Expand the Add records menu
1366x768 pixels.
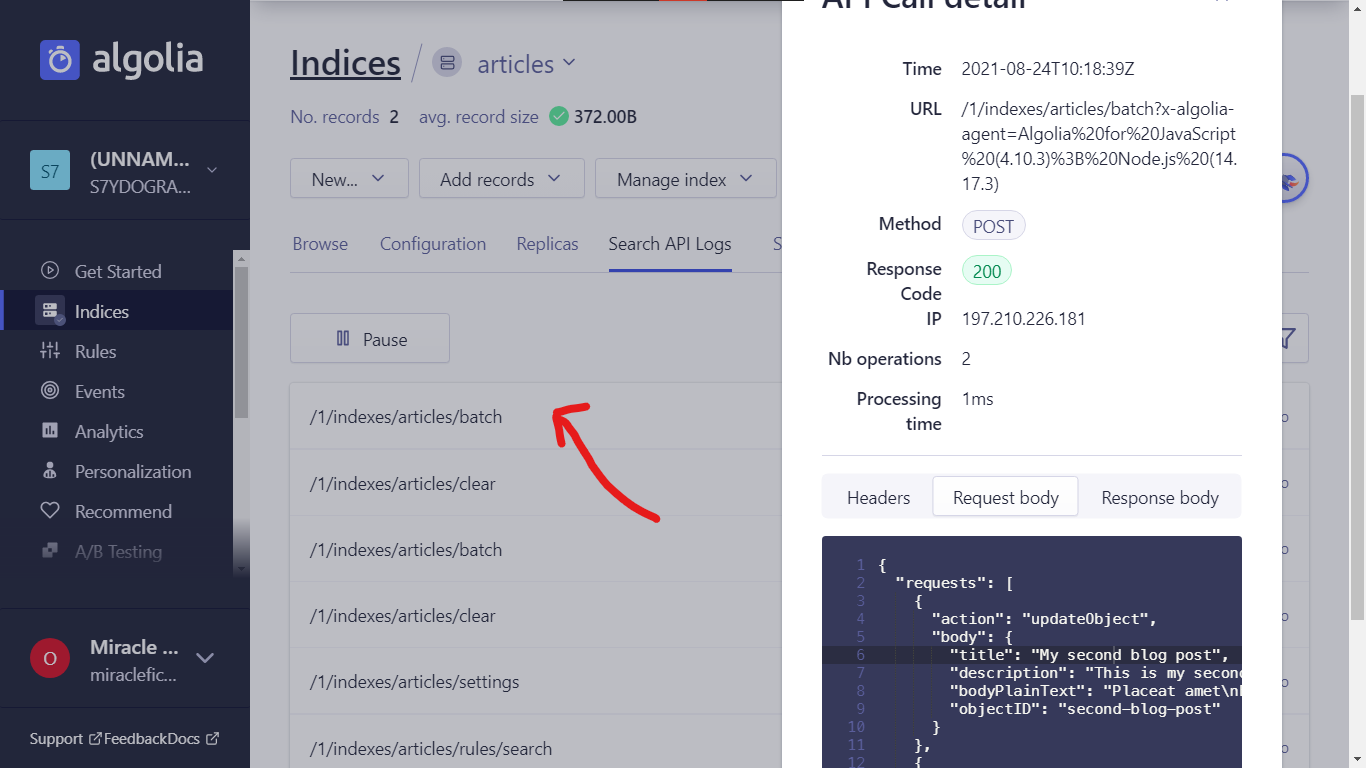click(501, 178)
